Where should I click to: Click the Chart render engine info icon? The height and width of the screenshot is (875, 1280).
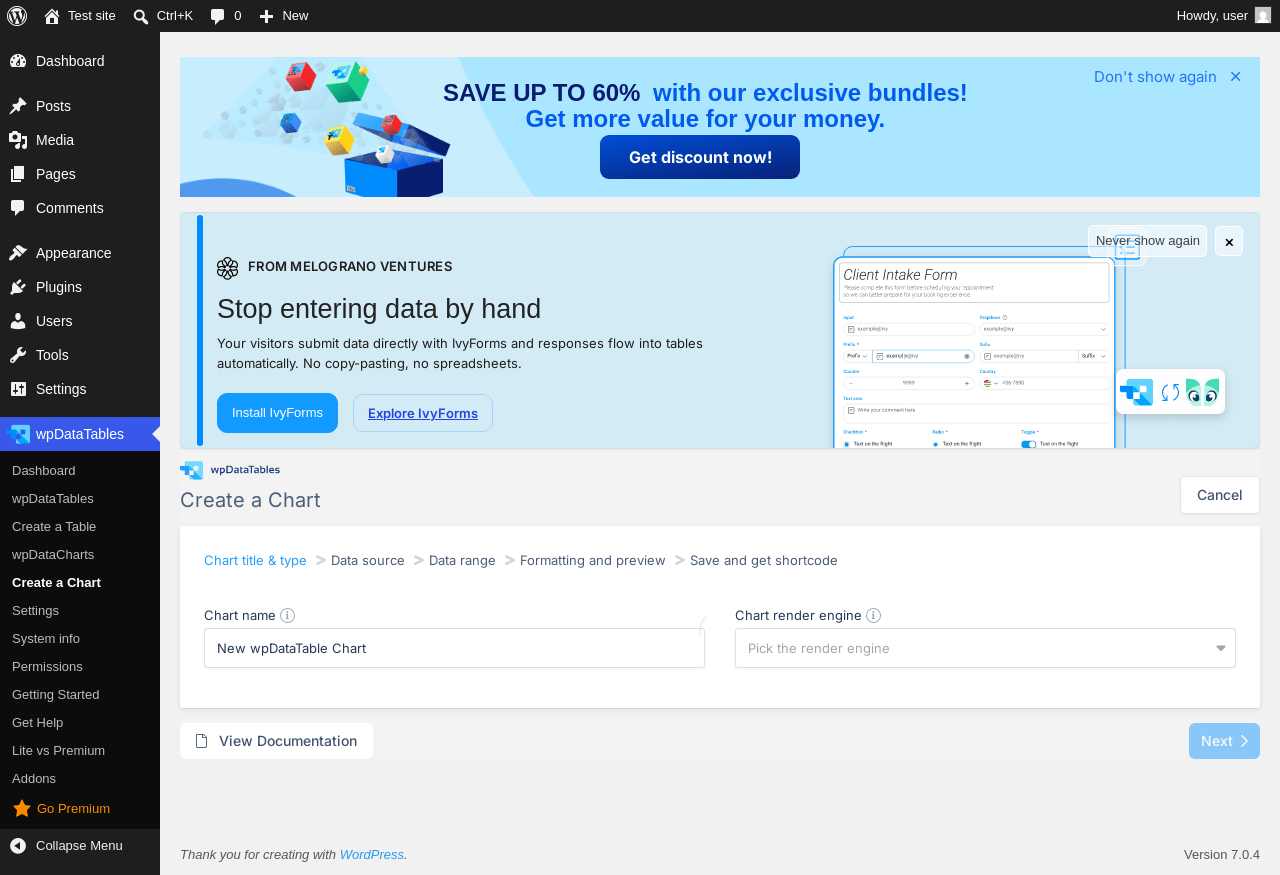[874, 615]
